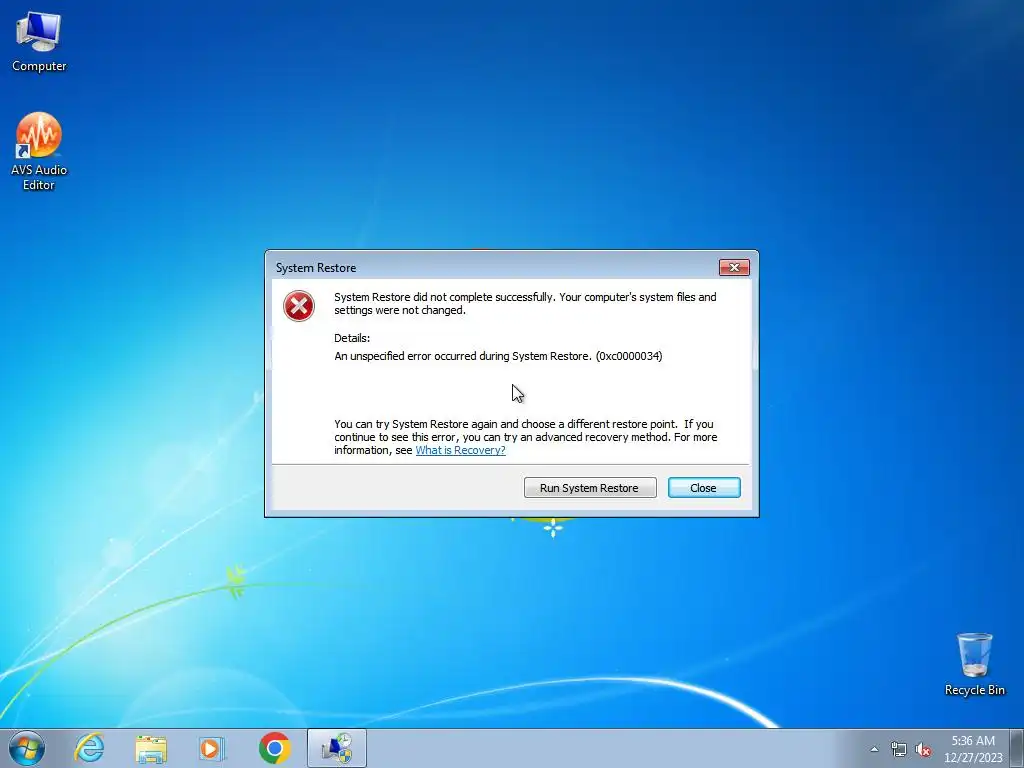Open the Windows Start menu orb

(27, 748)
